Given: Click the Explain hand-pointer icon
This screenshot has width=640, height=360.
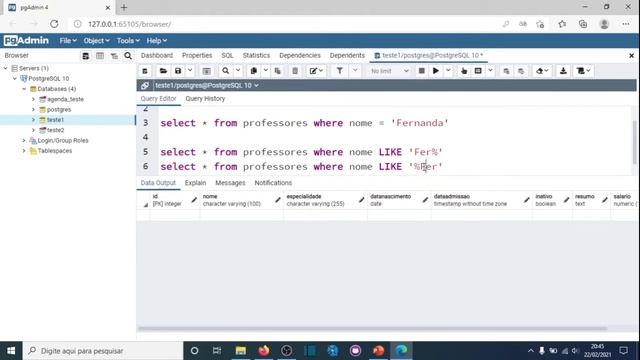Looking at the screenshot, I should (464, 71).
